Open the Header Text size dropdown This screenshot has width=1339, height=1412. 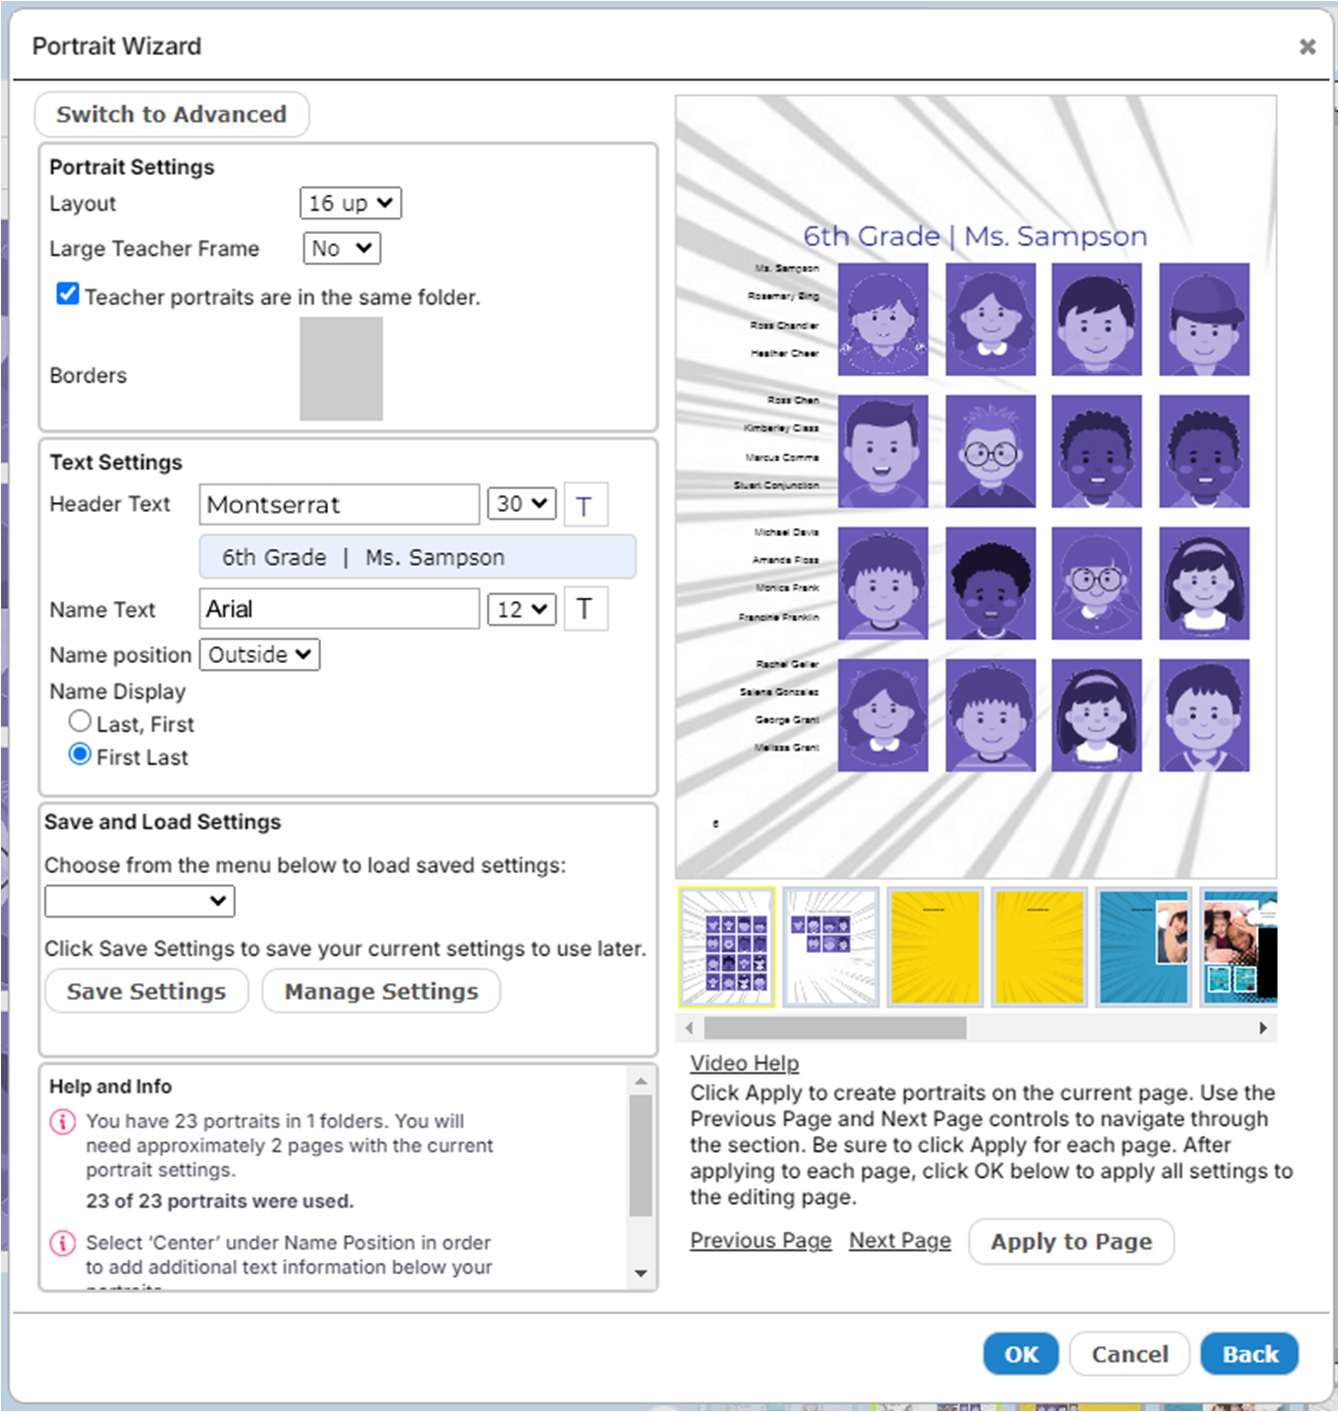(x=522, y=504)
